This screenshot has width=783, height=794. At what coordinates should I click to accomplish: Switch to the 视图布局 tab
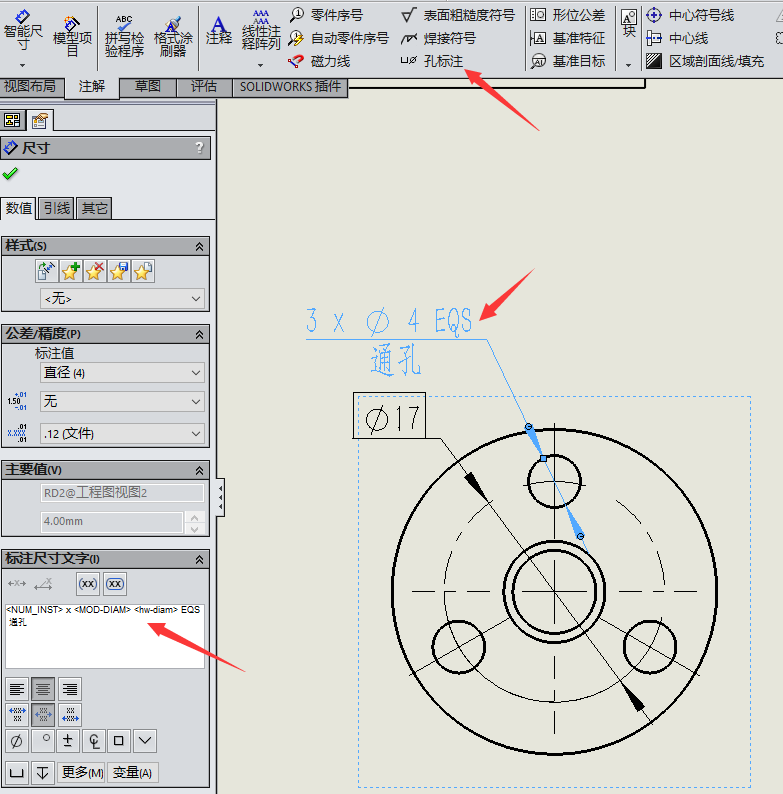click(32, 87)
